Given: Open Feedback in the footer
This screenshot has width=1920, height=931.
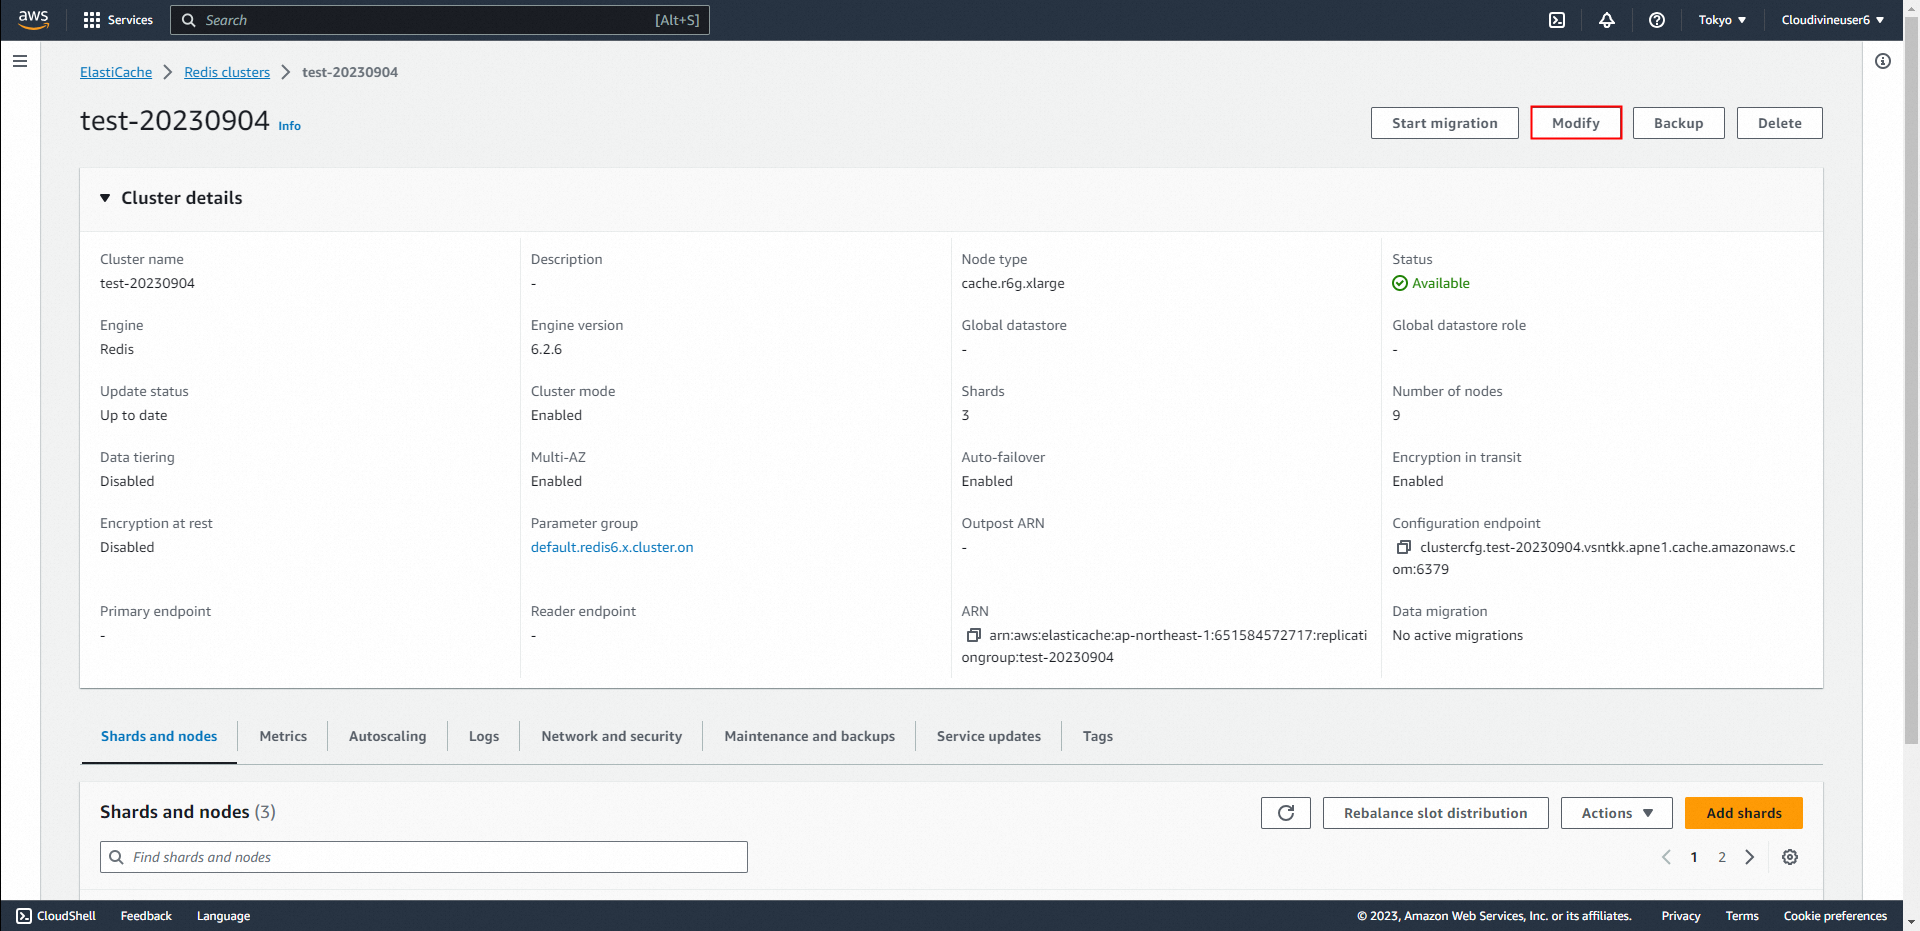Looking at the screenshot, I should 146,916.
